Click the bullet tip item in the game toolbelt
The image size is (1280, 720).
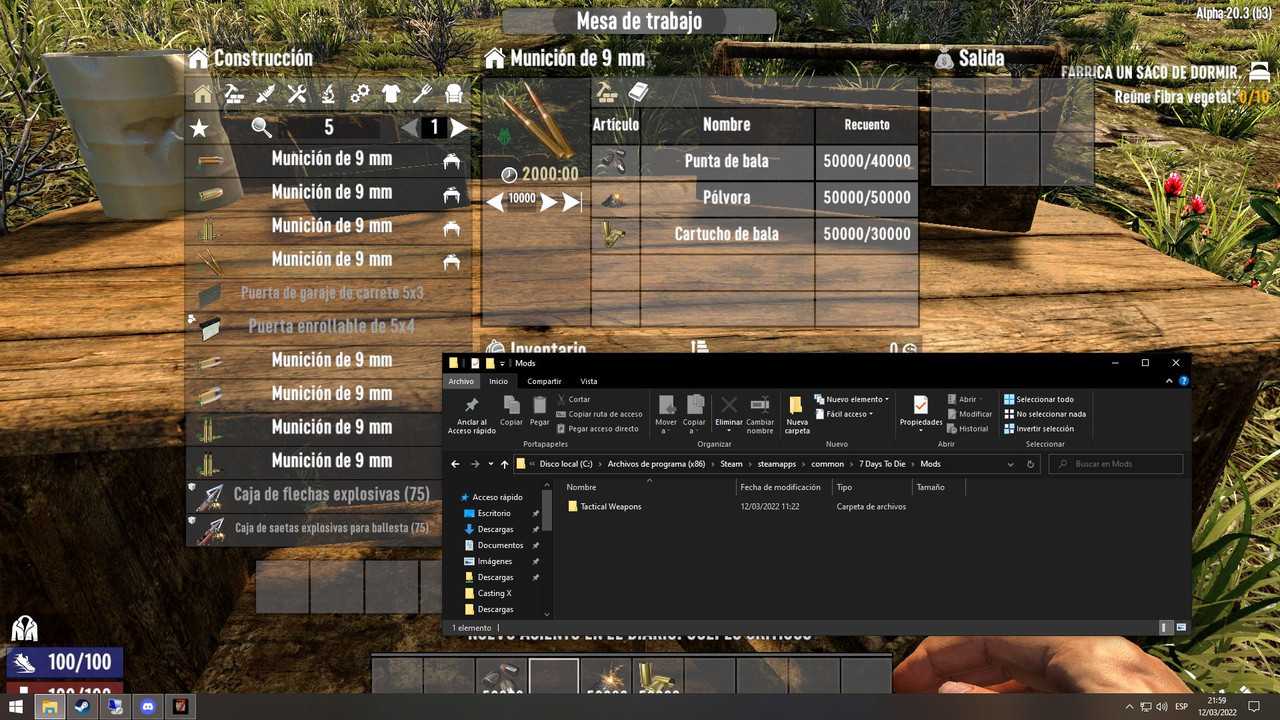click(x=502, y=677)
